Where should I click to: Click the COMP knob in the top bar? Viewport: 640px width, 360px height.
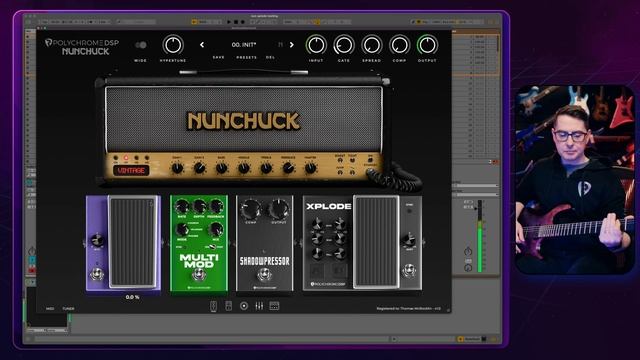pyautogui.click(x=399, y=45)
